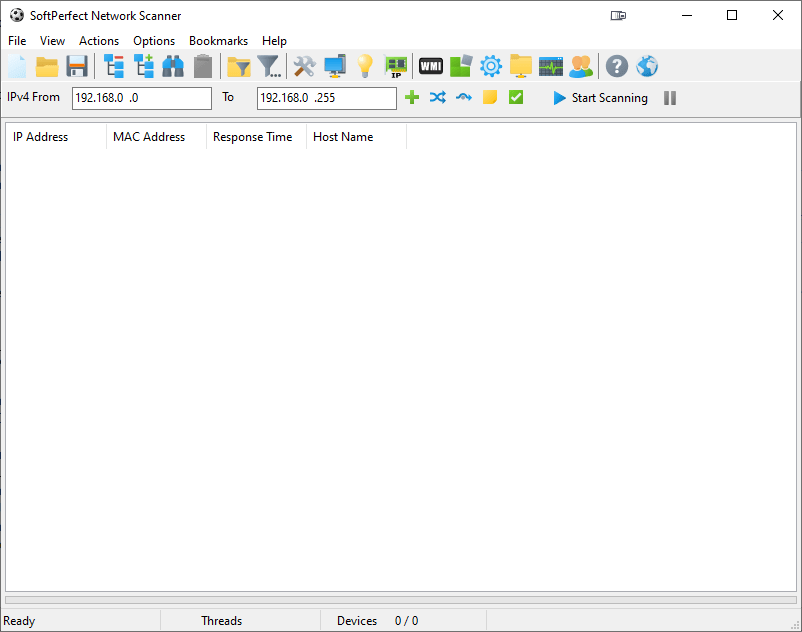Click the blue globe icon
This screenshot has height=632, width=802.
(647, 66)
